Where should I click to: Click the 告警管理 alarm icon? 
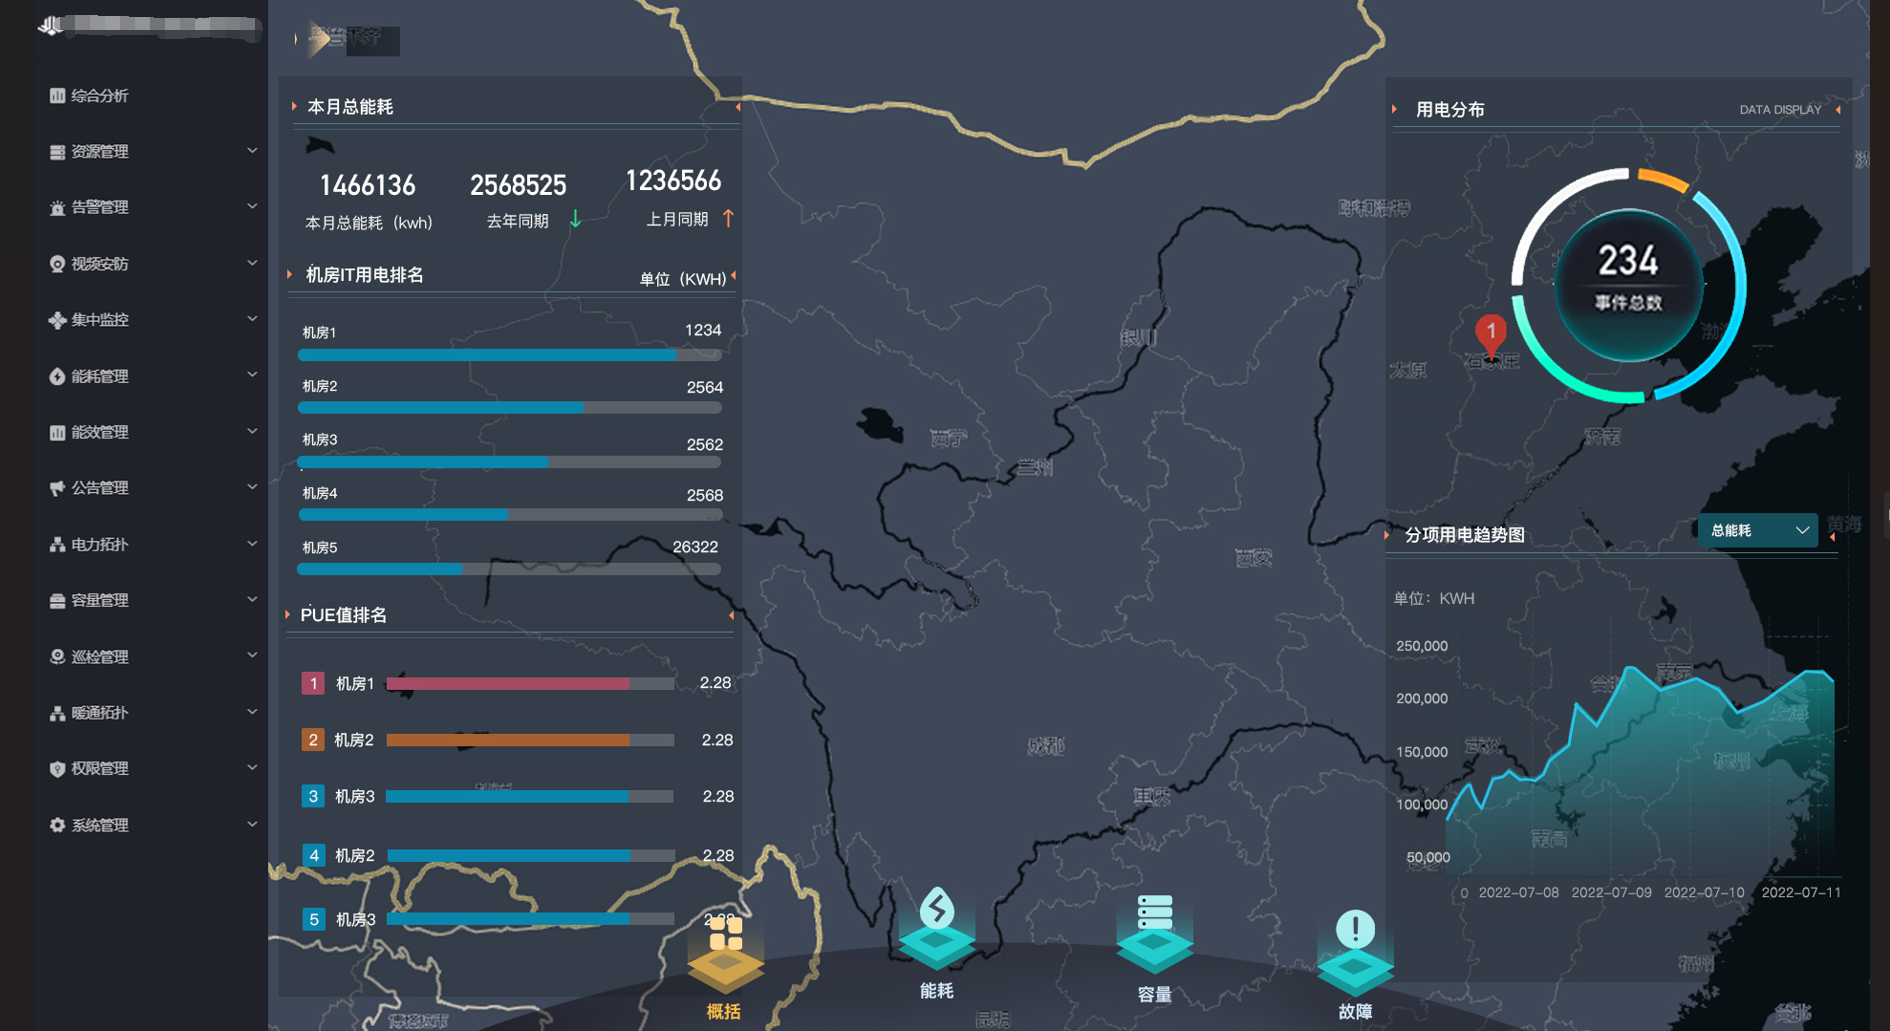57,208
